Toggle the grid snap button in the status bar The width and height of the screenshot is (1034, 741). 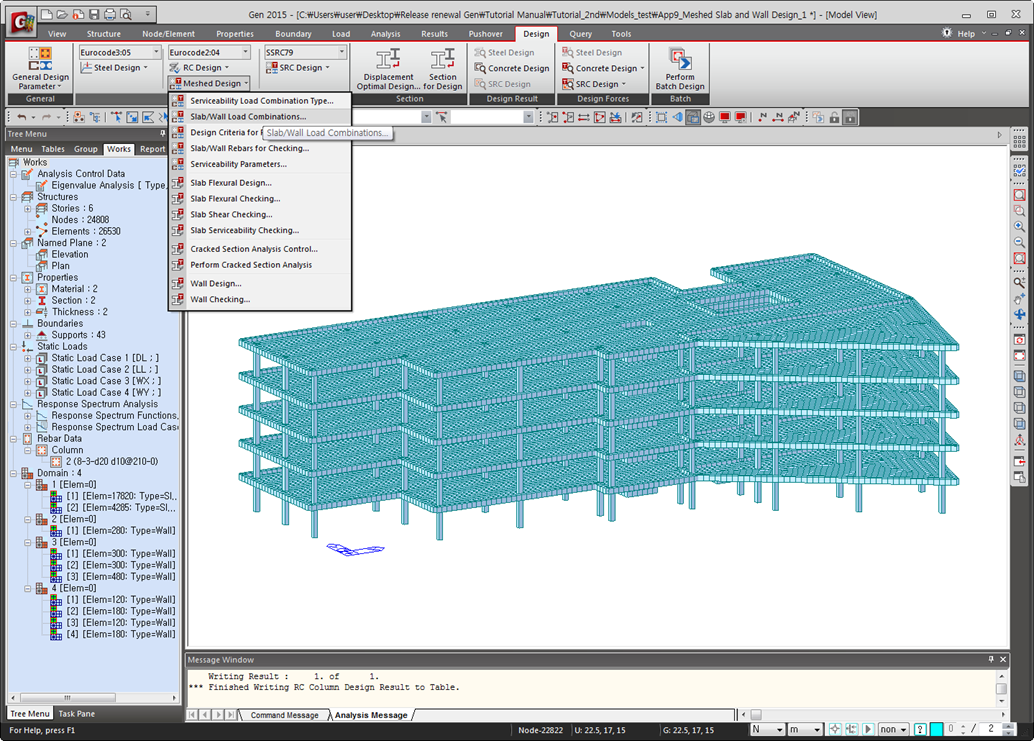pos(852,729)
